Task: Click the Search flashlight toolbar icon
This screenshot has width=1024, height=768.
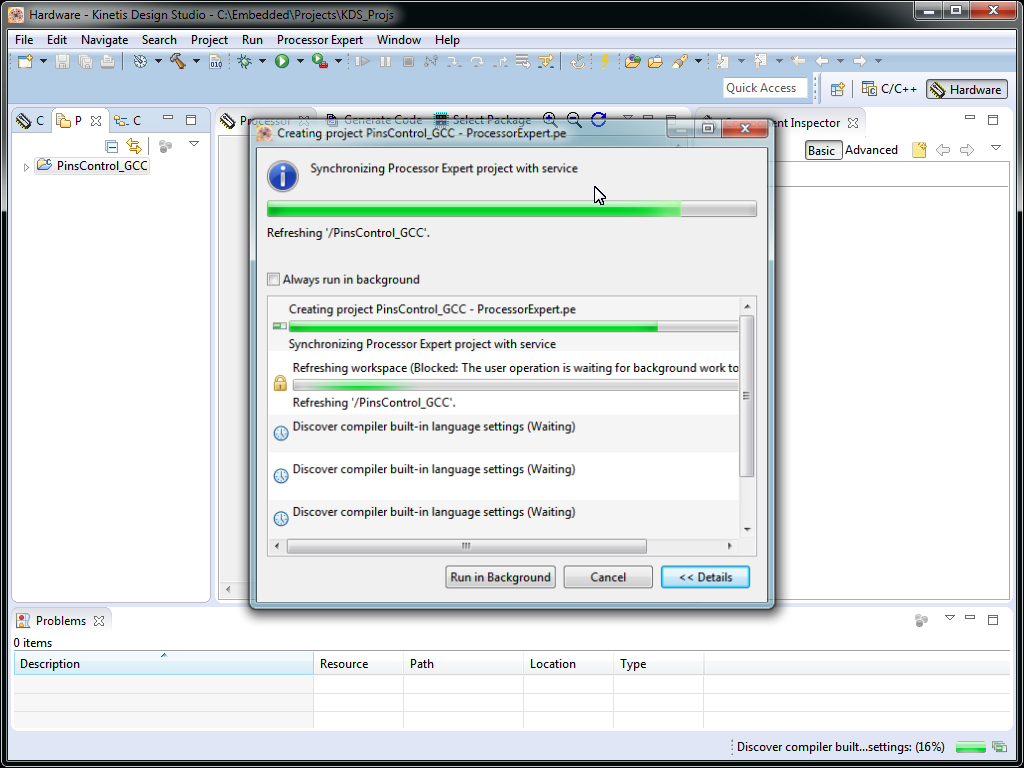Action: tap(680, 61)
